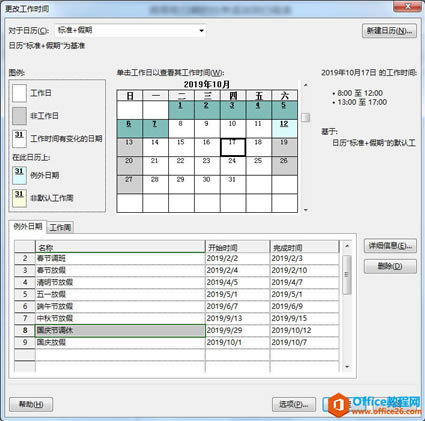This screenshot has width=425, height=421.
Task: Select October 13 non-working day
Action: click(x=129, y=147)
